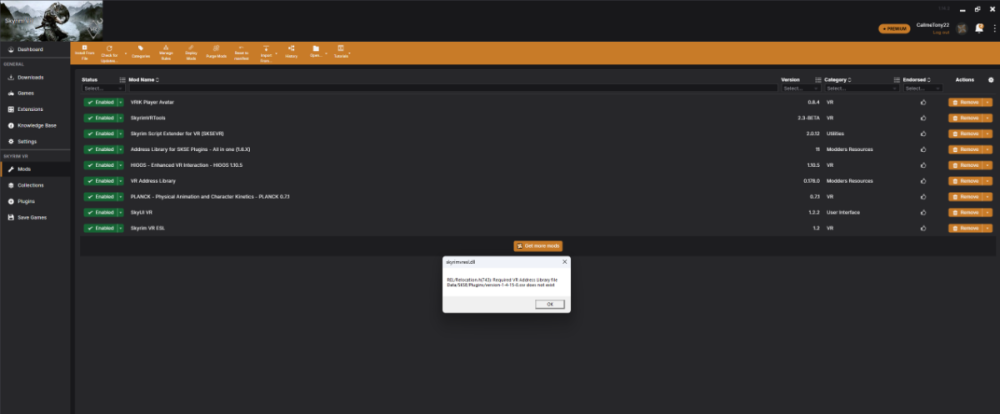Open Categories from the orange toolbar

tap(140, 53)
